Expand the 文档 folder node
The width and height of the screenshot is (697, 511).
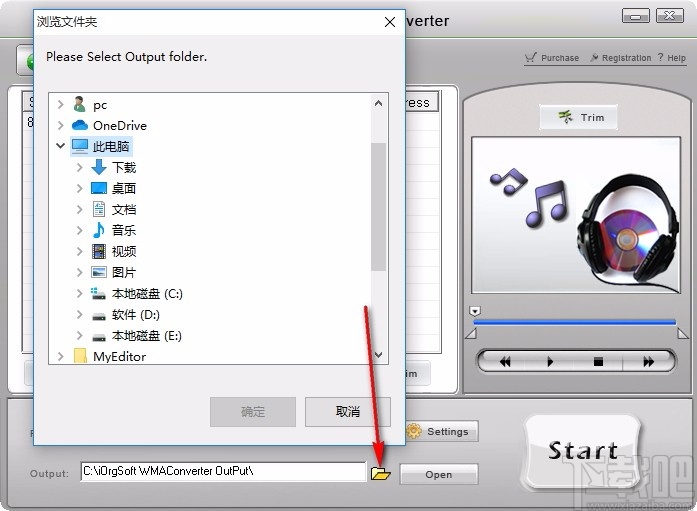coord(80,209)
